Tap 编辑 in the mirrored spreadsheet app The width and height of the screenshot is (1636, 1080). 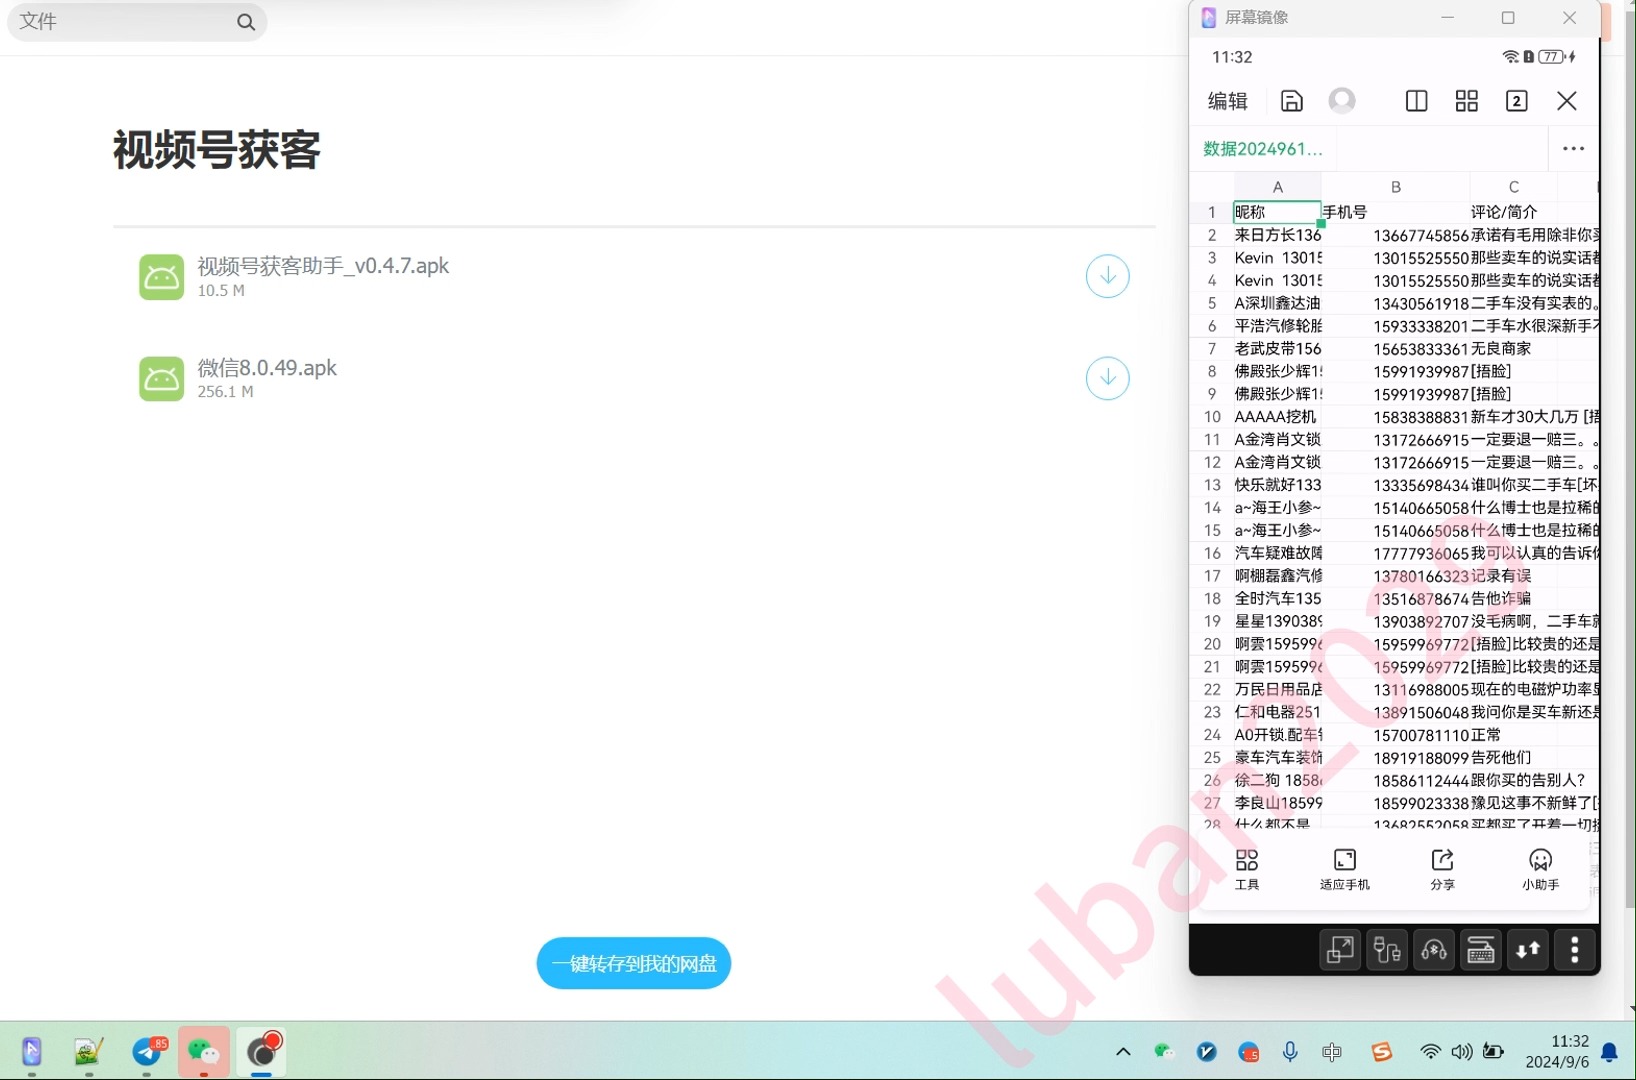[x=1228, y=101]
